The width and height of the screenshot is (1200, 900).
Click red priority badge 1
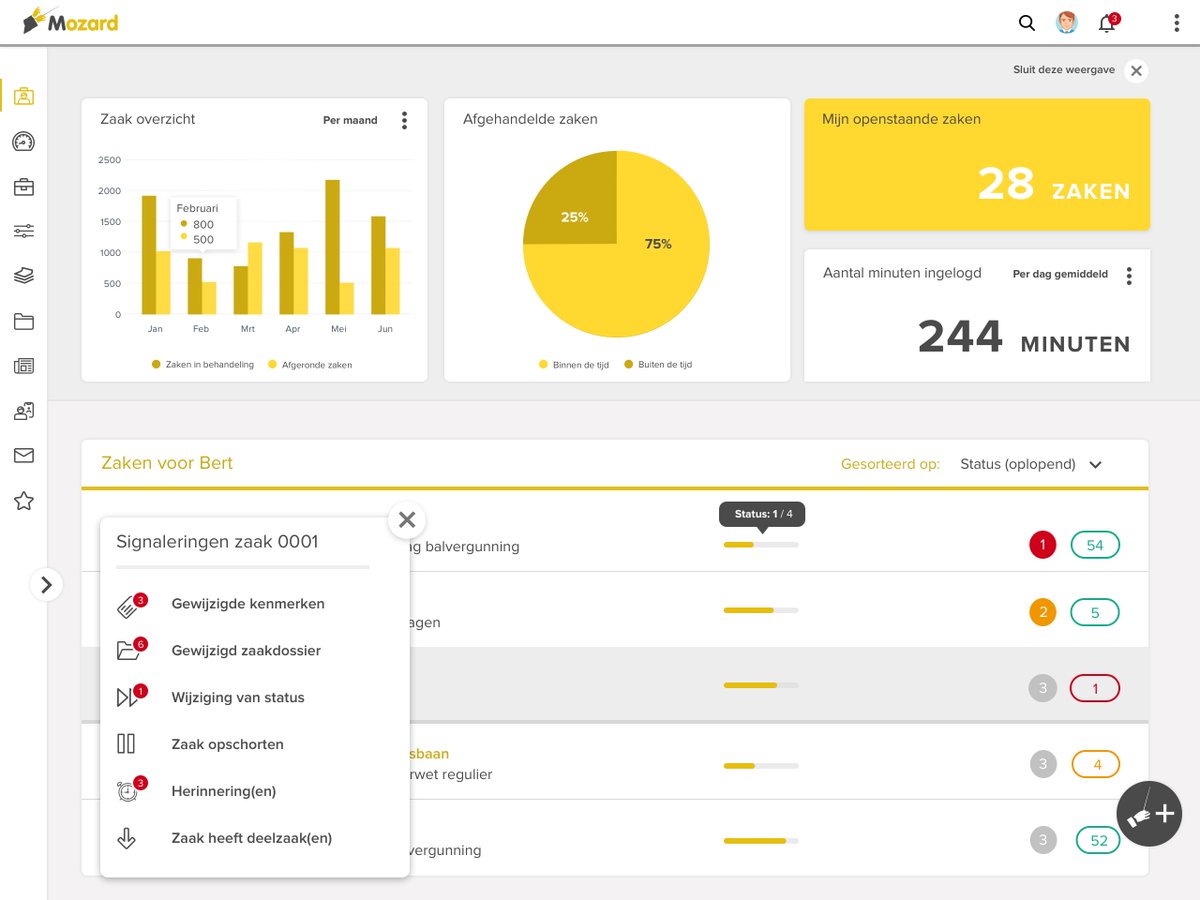coord(1043,545)
